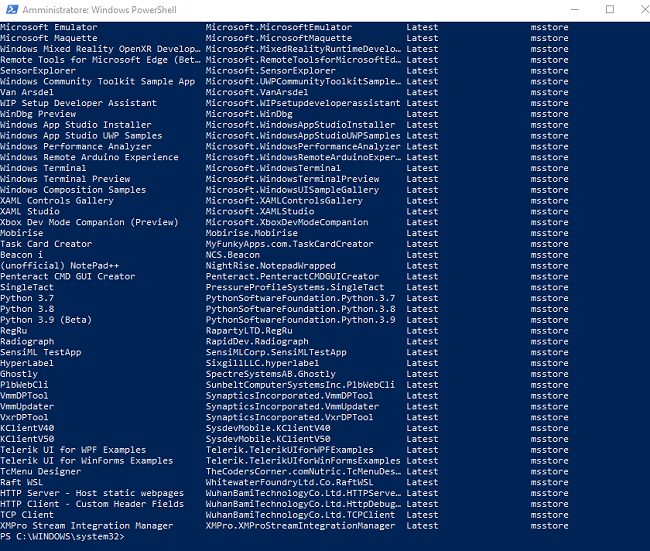Click the 'VxrDPTool' name
Screen dimensions: 650x551
coord(24,417)
